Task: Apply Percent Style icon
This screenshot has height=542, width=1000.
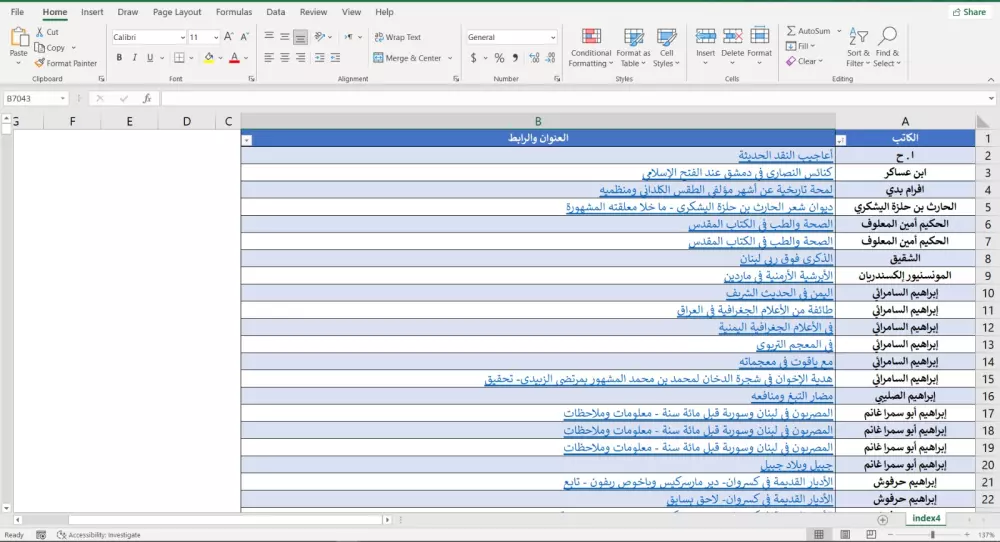Action: [499, 58]
